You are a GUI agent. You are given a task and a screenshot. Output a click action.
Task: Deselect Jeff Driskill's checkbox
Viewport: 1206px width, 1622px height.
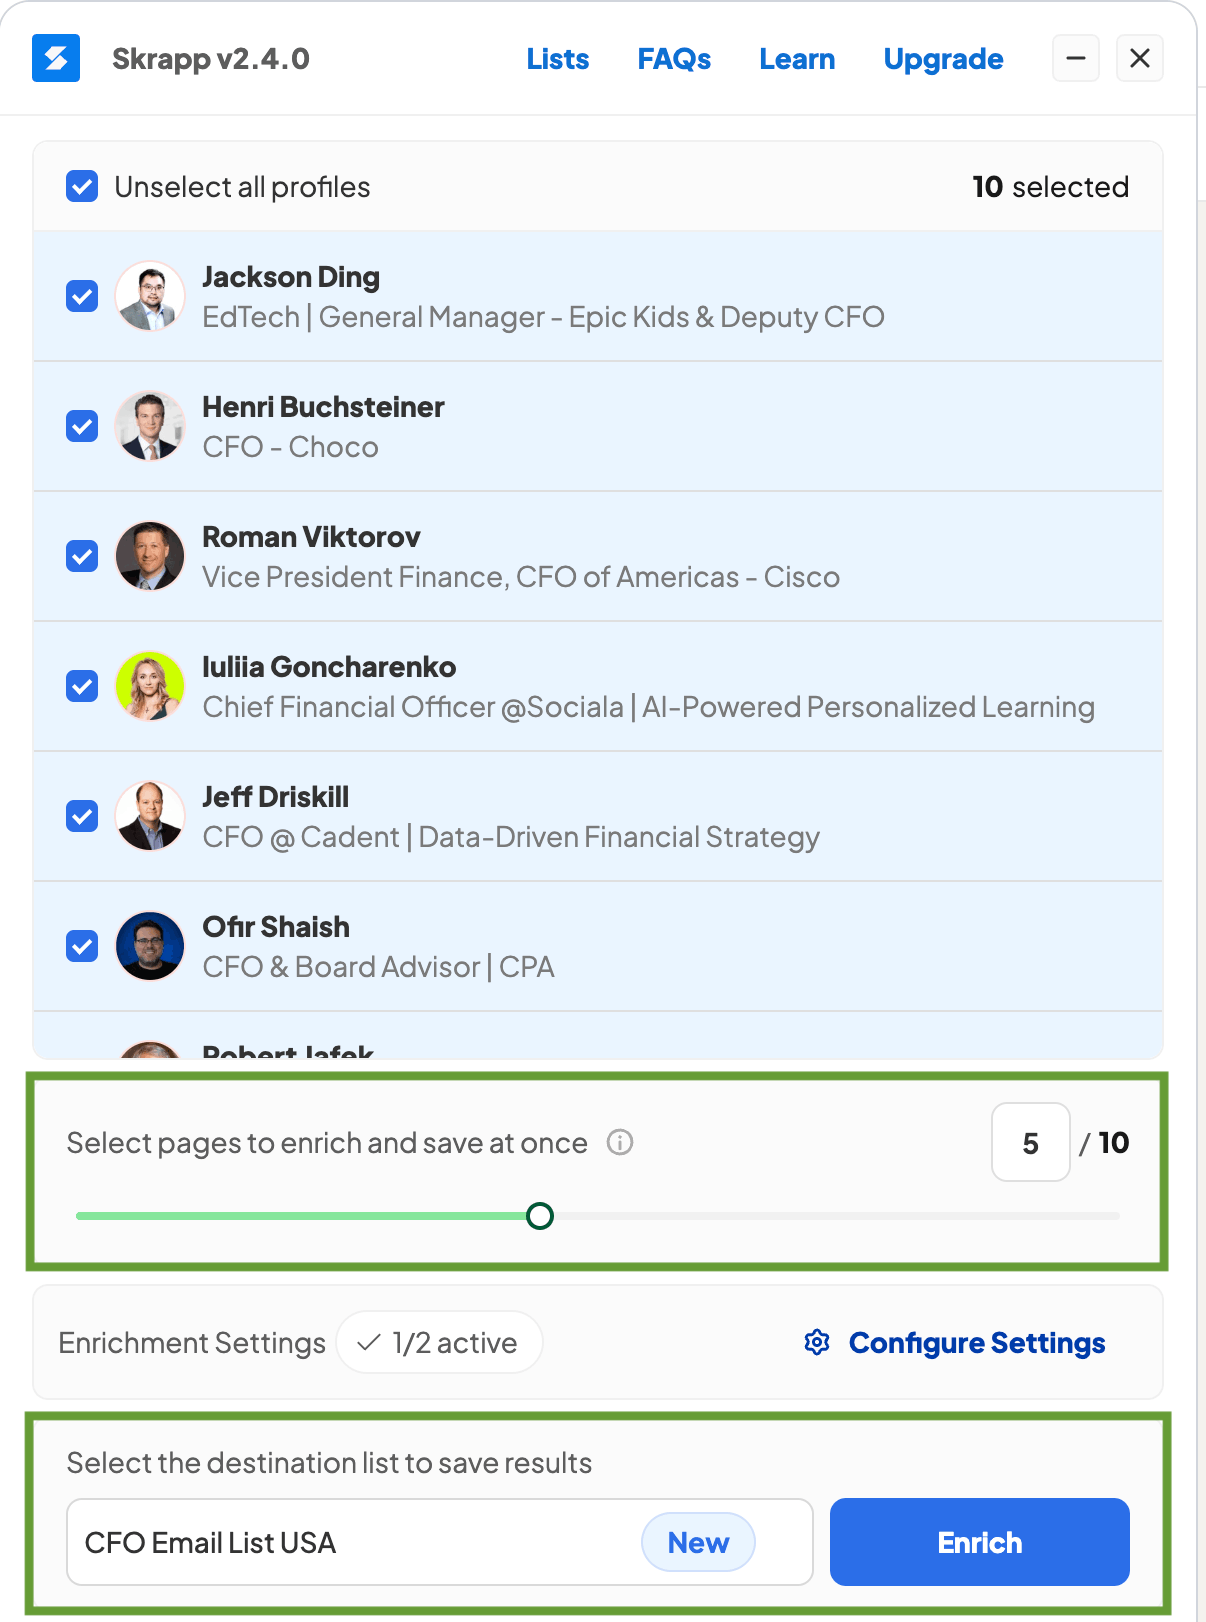tap(82, 816)
